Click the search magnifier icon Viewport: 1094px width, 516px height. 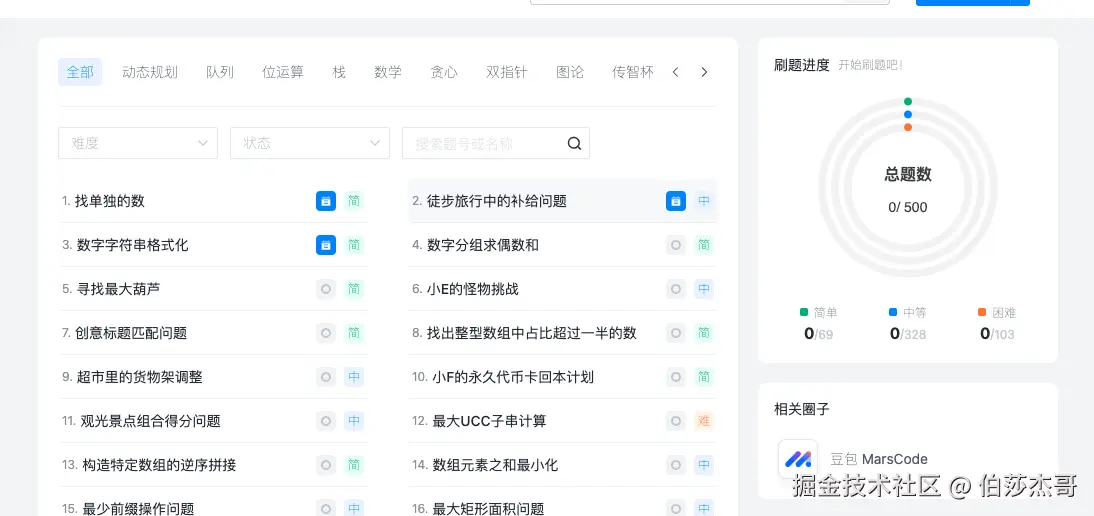click(574, 143)
